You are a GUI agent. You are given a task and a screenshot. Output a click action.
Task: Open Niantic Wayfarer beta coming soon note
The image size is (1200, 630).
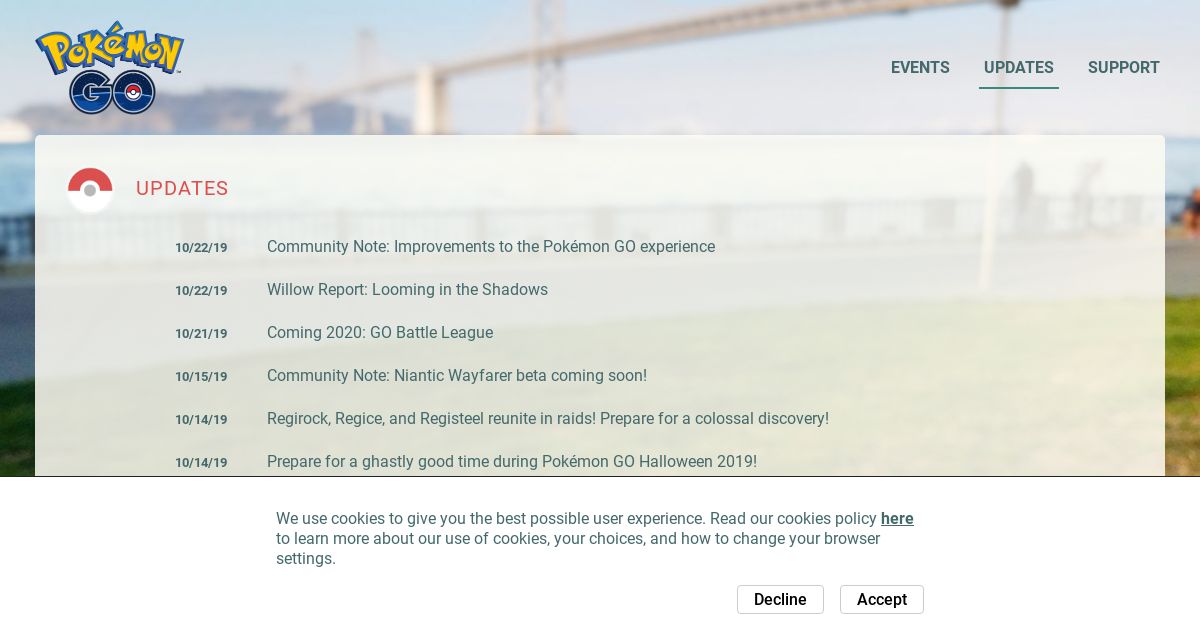(457, 376)
